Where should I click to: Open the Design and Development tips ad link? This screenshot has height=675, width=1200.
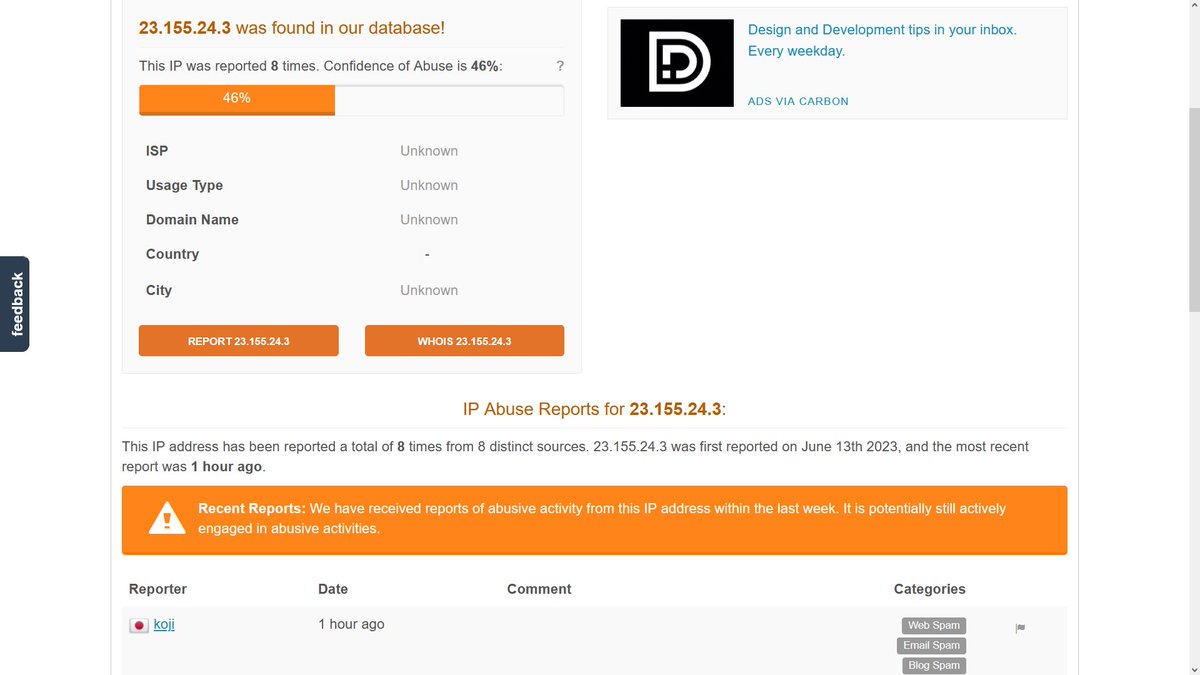(882, 40)
